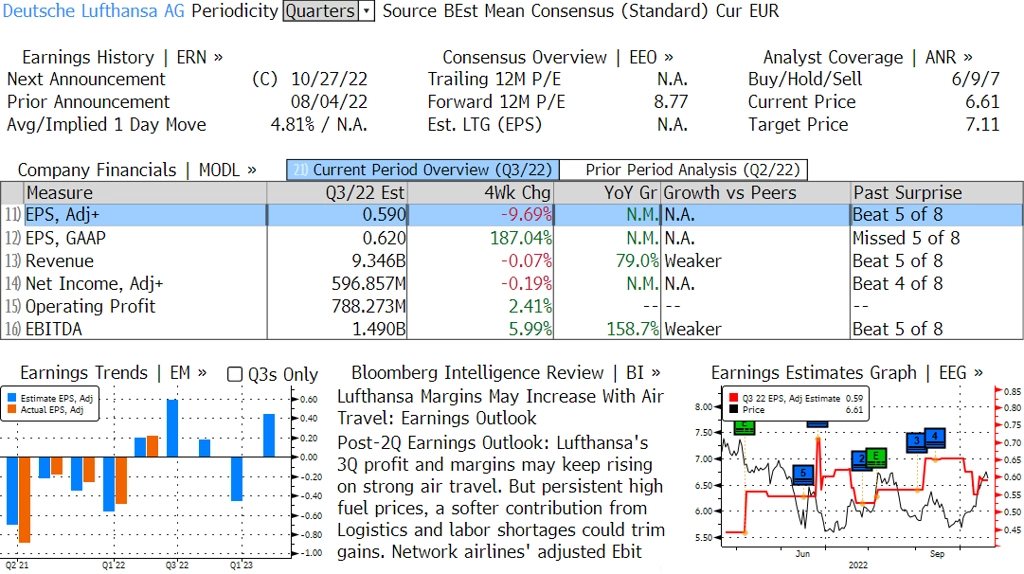
Task: Click green E marker partly under graph legend
Action: pyautogui.click(x=744, y=428)
